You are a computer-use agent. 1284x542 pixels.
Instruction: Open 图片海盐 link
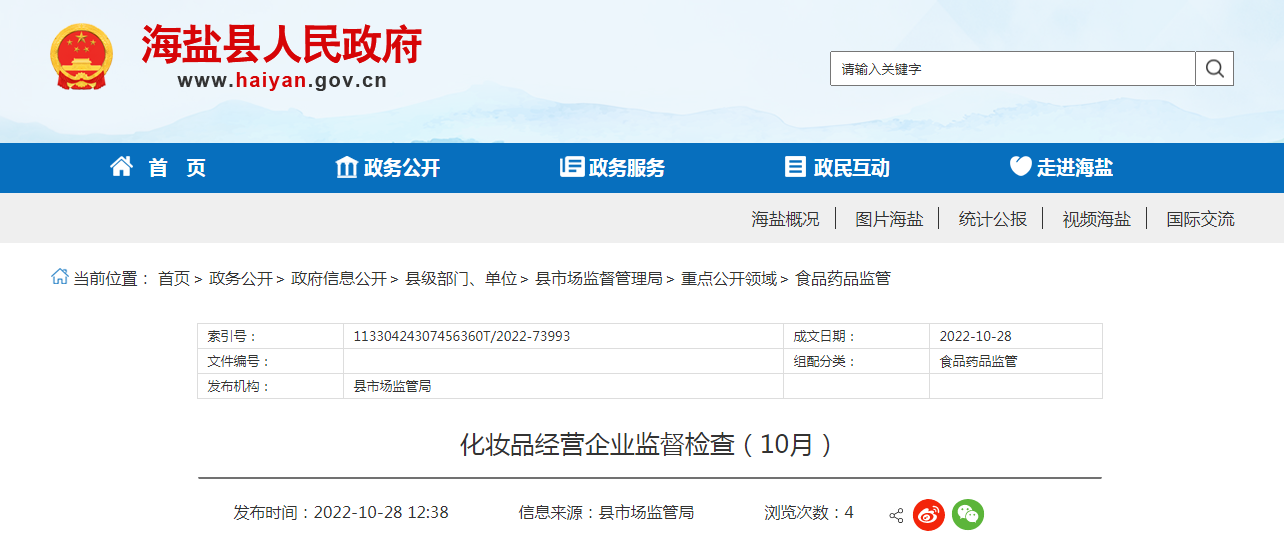point(889,219)
